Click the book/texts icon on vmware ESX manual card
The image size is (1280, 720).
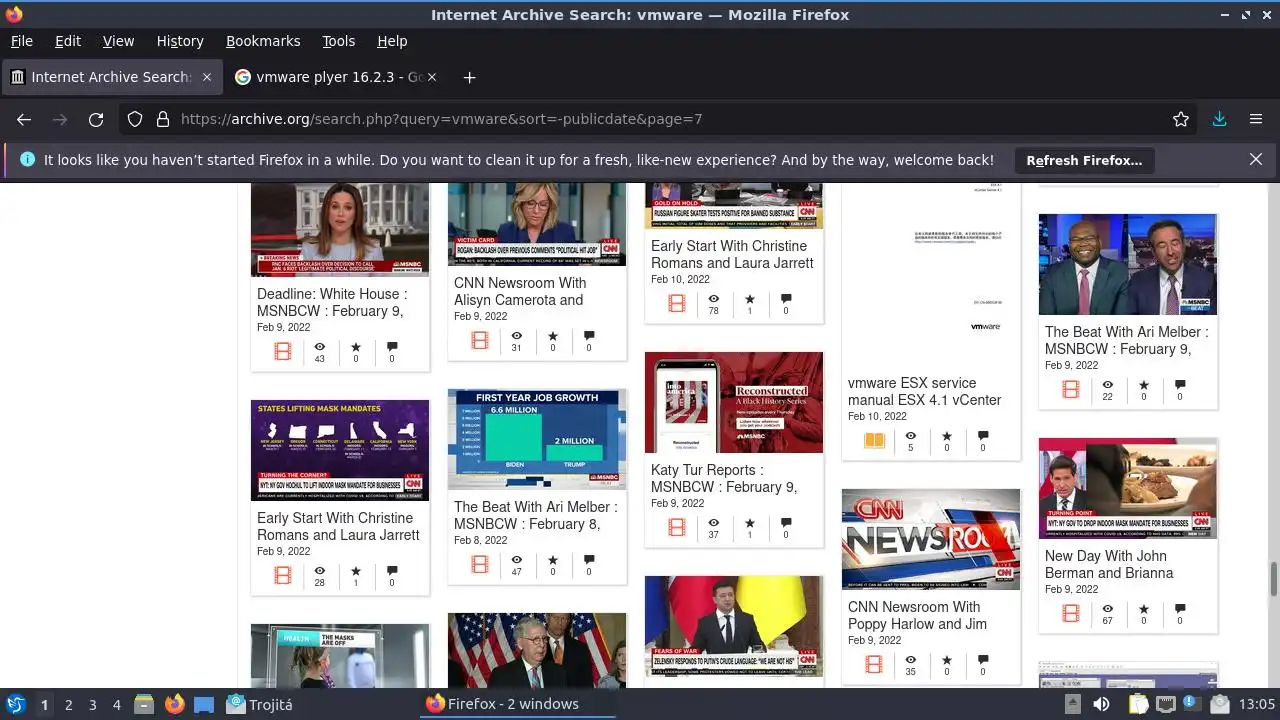point(874,440)
